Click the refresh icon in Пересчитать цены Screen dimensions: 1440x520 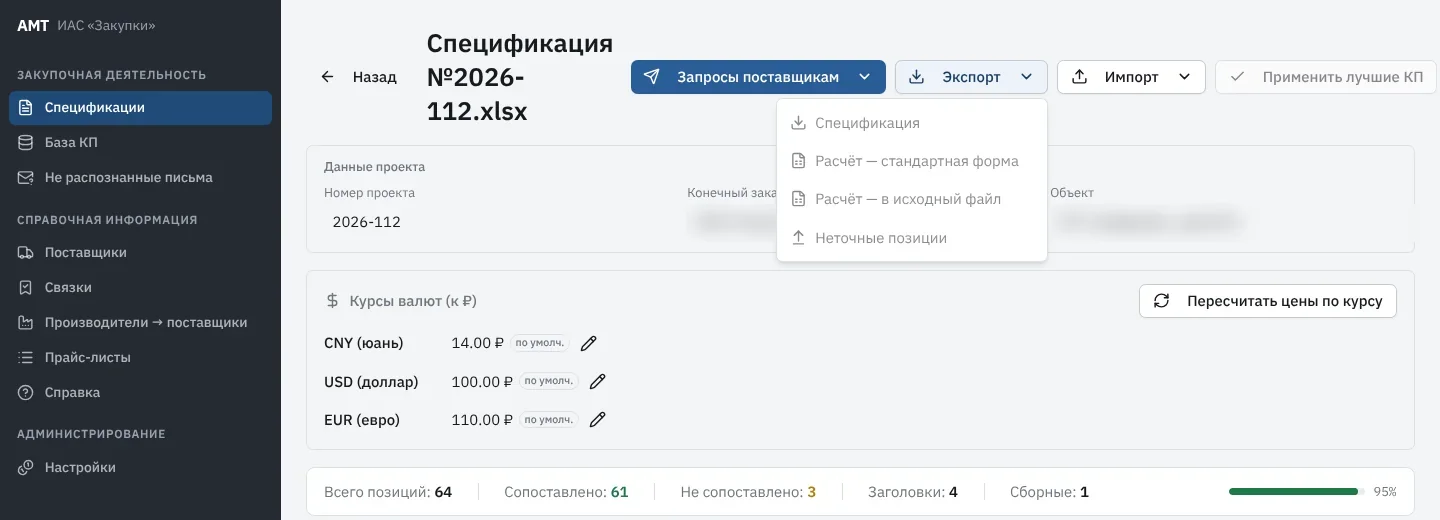1161,301
